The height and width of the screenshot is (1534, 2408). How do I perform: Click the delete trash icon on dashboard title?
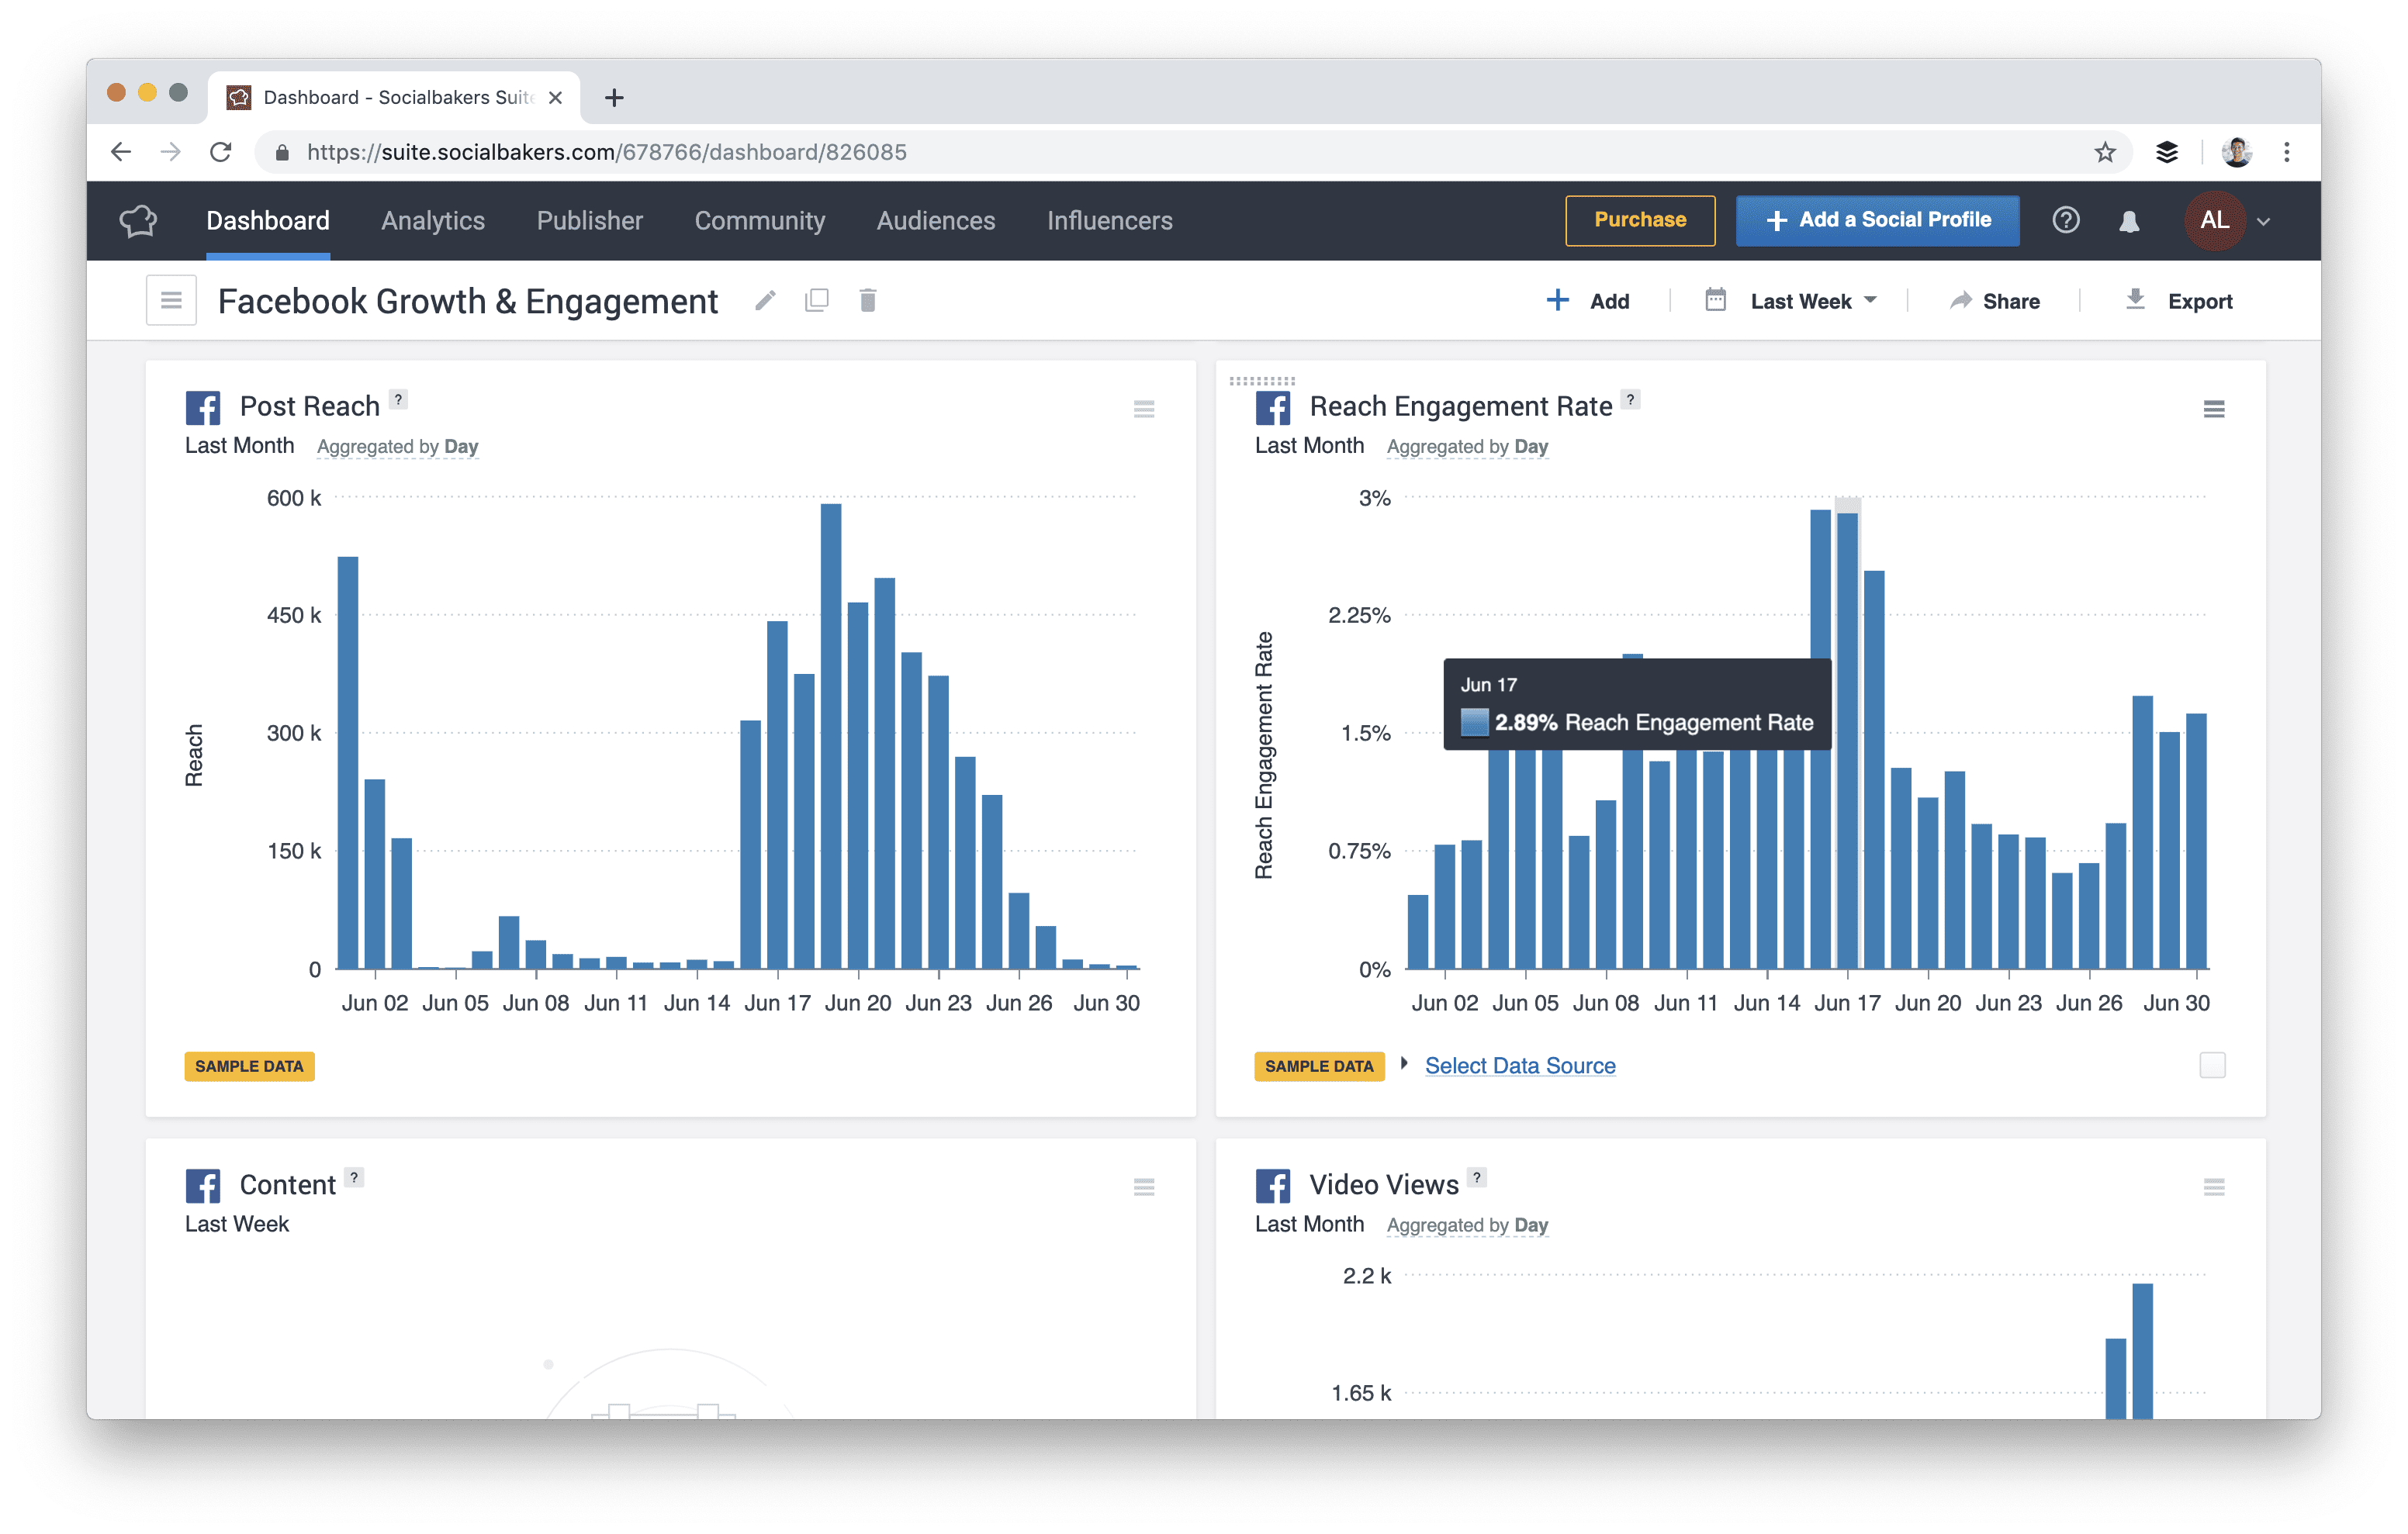pos(865,302)
